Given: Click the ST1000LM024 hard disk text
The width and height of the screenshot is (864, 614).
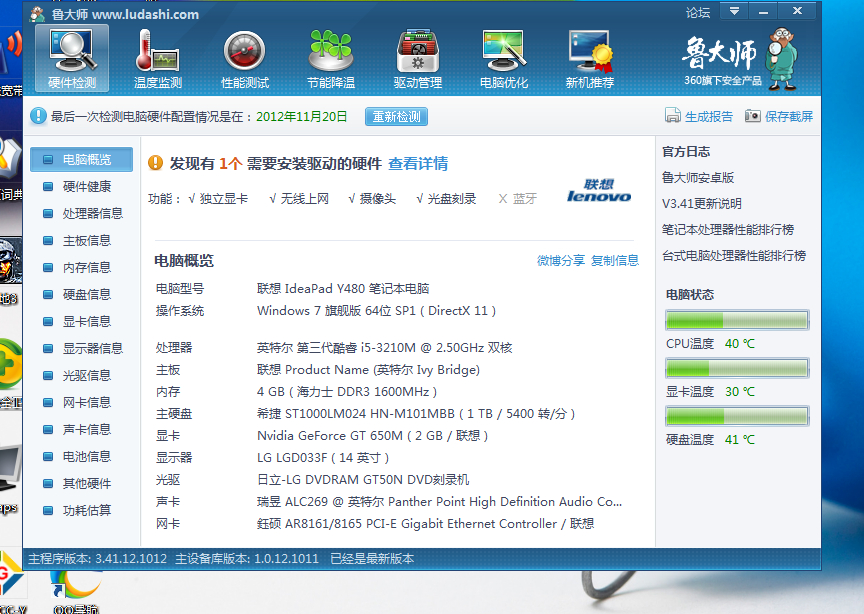Looking at the screenshot, I should (x=416, y=413).
